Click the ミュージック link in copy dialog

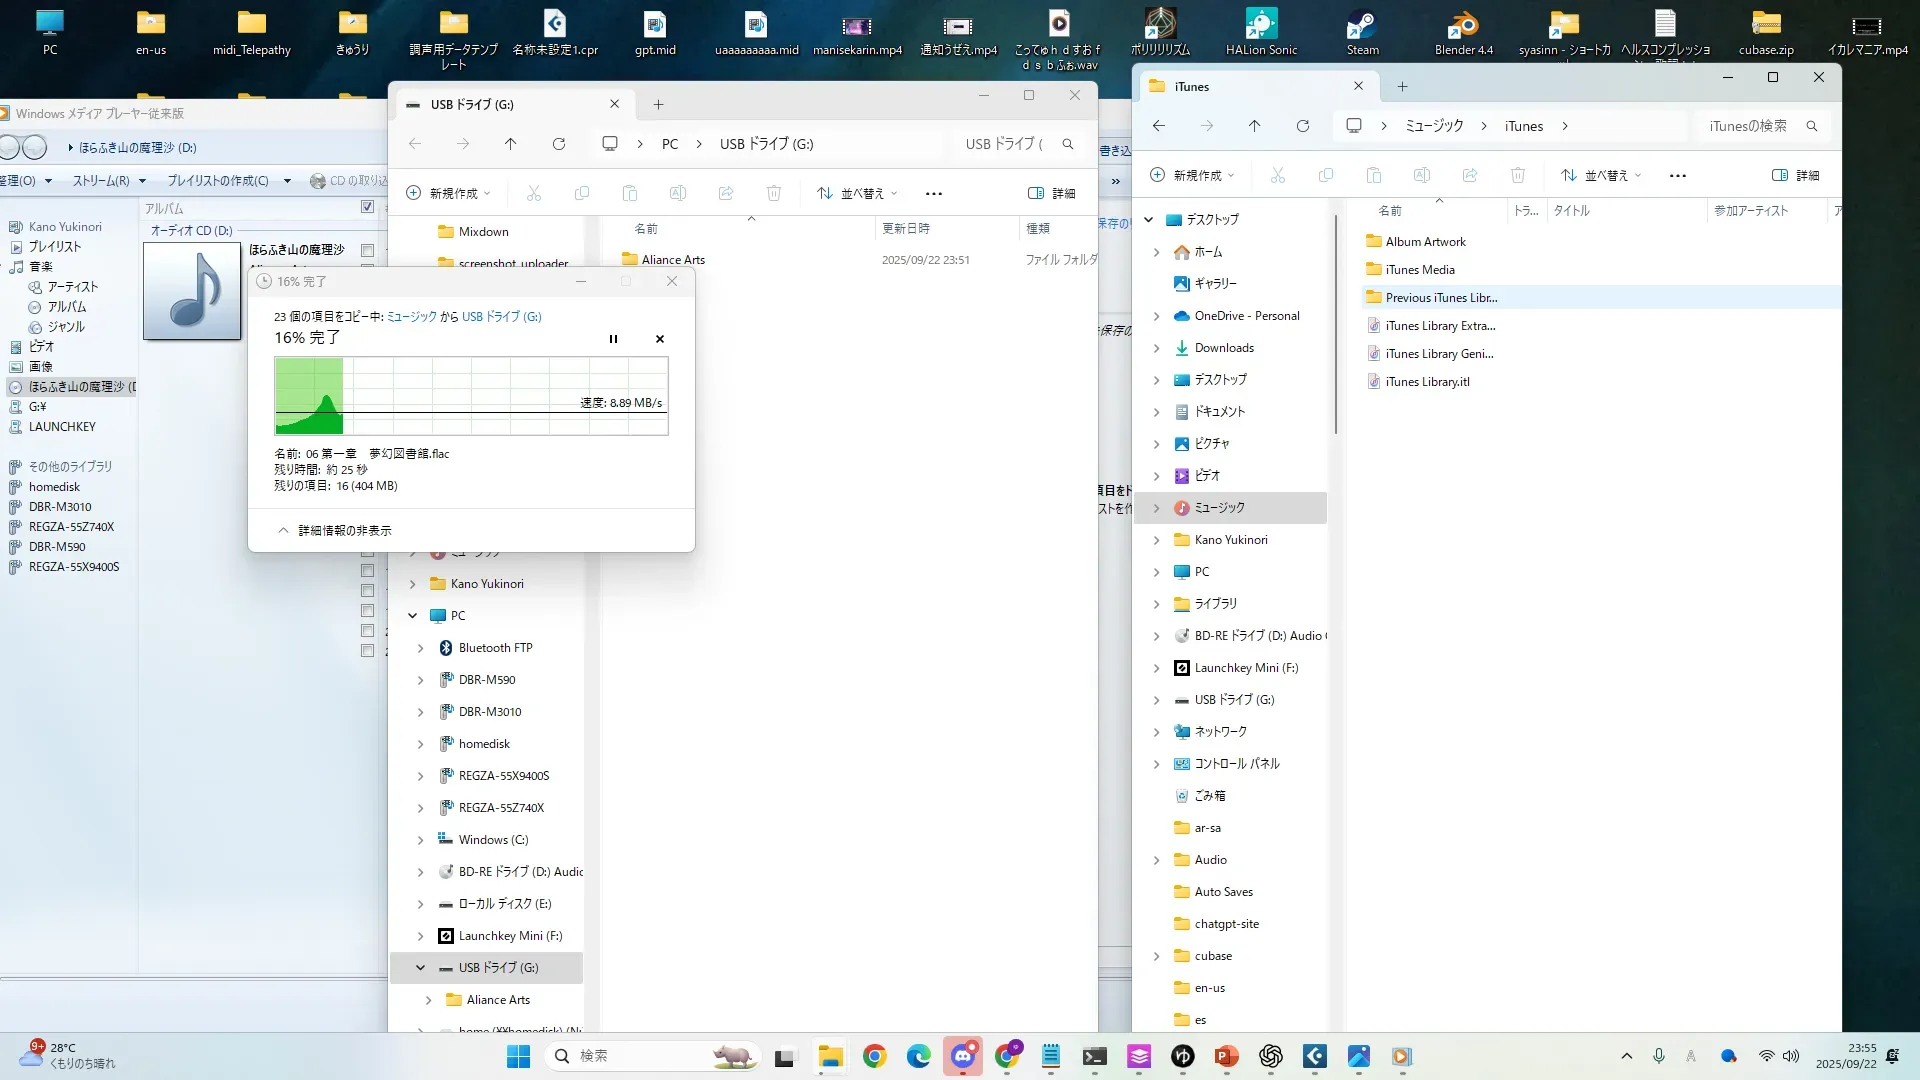pyautogui.click(x=411, y=316)
